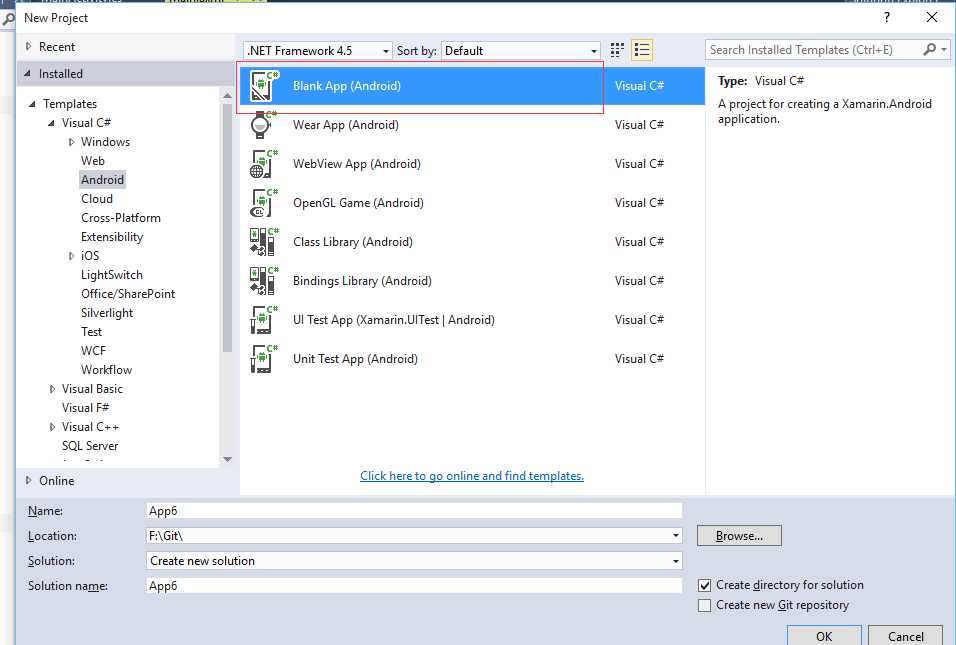Screen dimensions: 956x645
Task: Toggle Create directory for solution checkbox
Action: (x=704, y=585)
